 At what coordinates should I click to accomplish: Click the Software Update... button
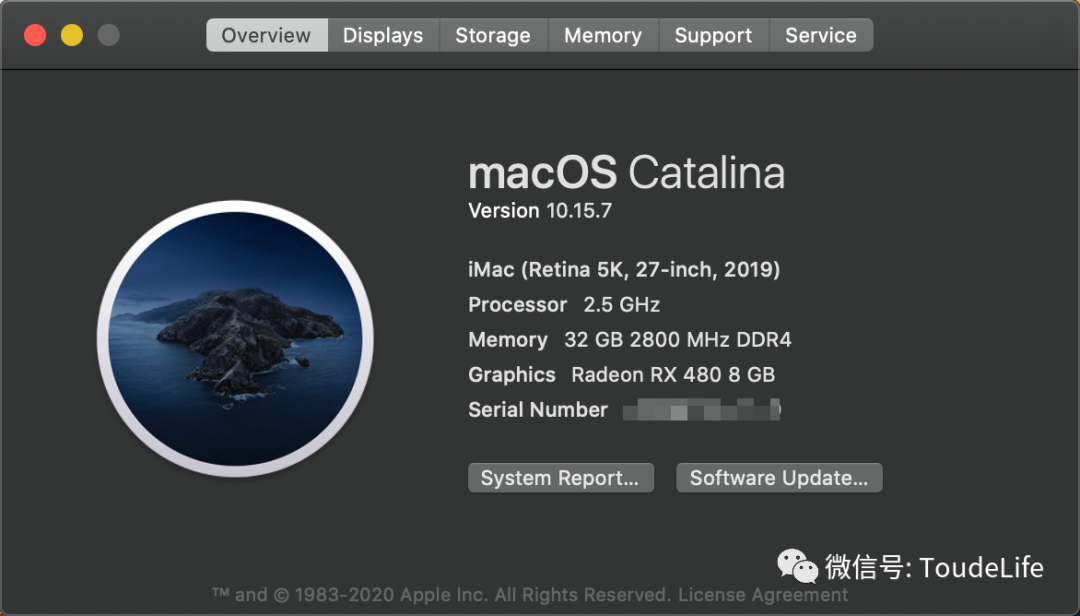tap(779, 478)
